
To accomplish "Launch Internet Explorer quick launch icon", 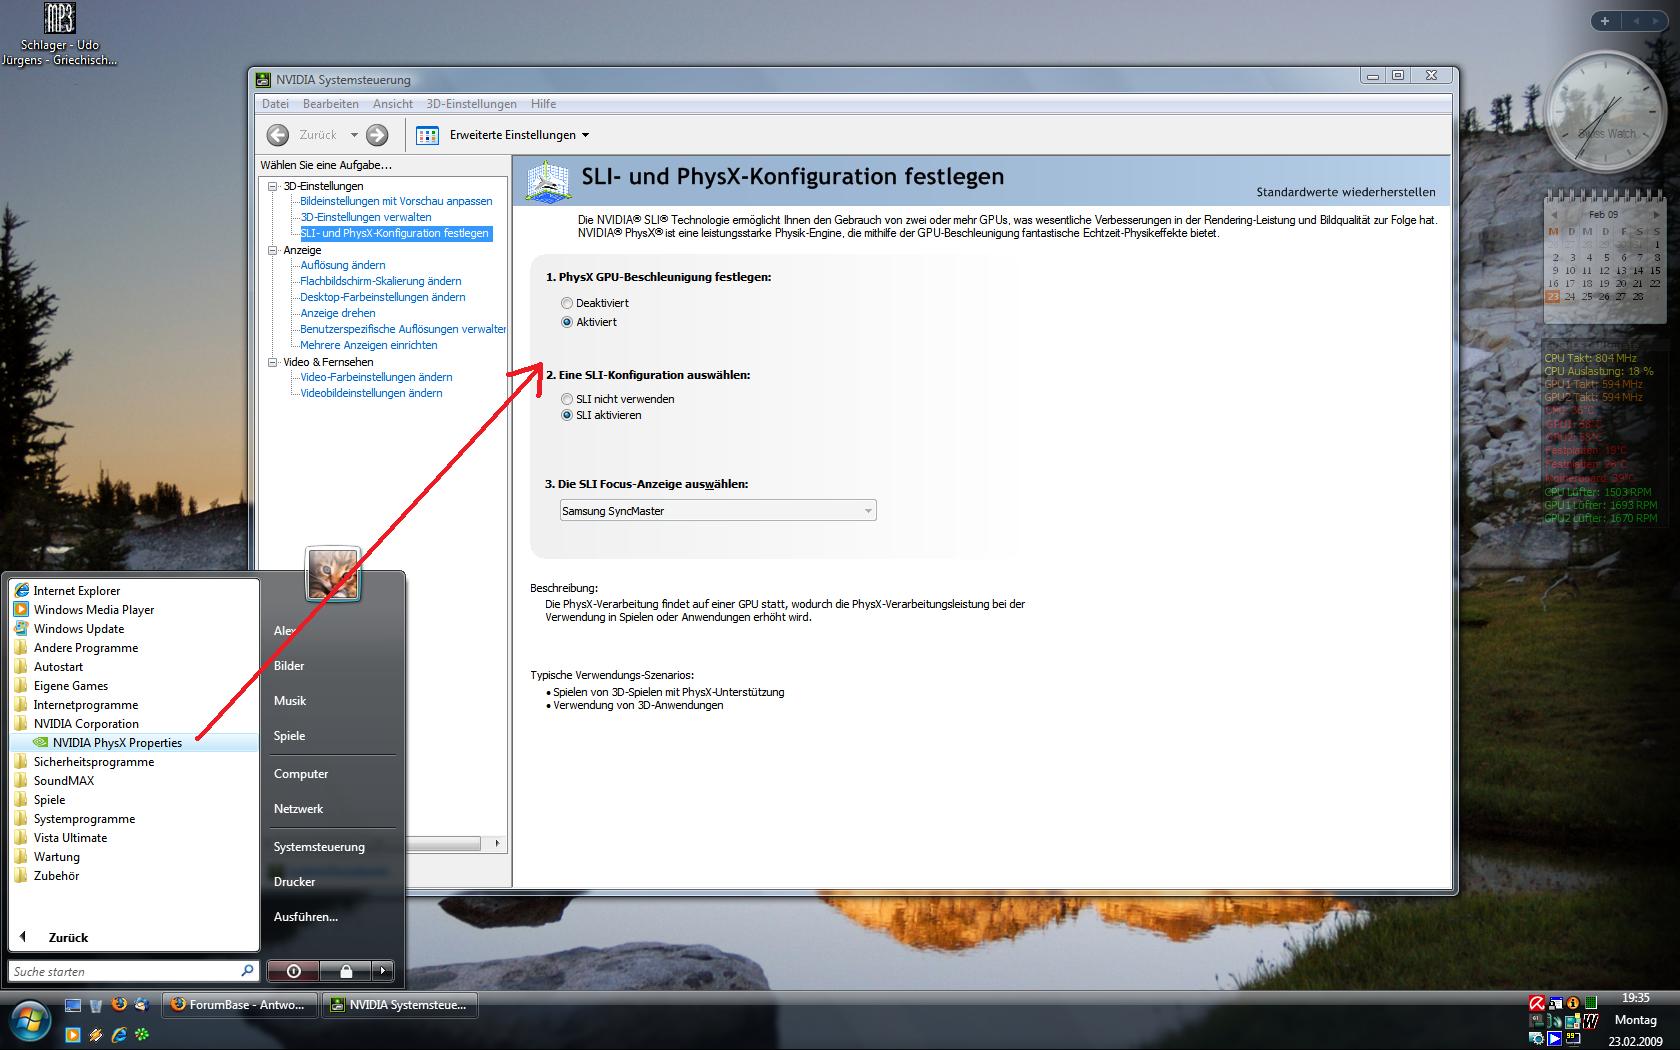I will coord(119,1035).
